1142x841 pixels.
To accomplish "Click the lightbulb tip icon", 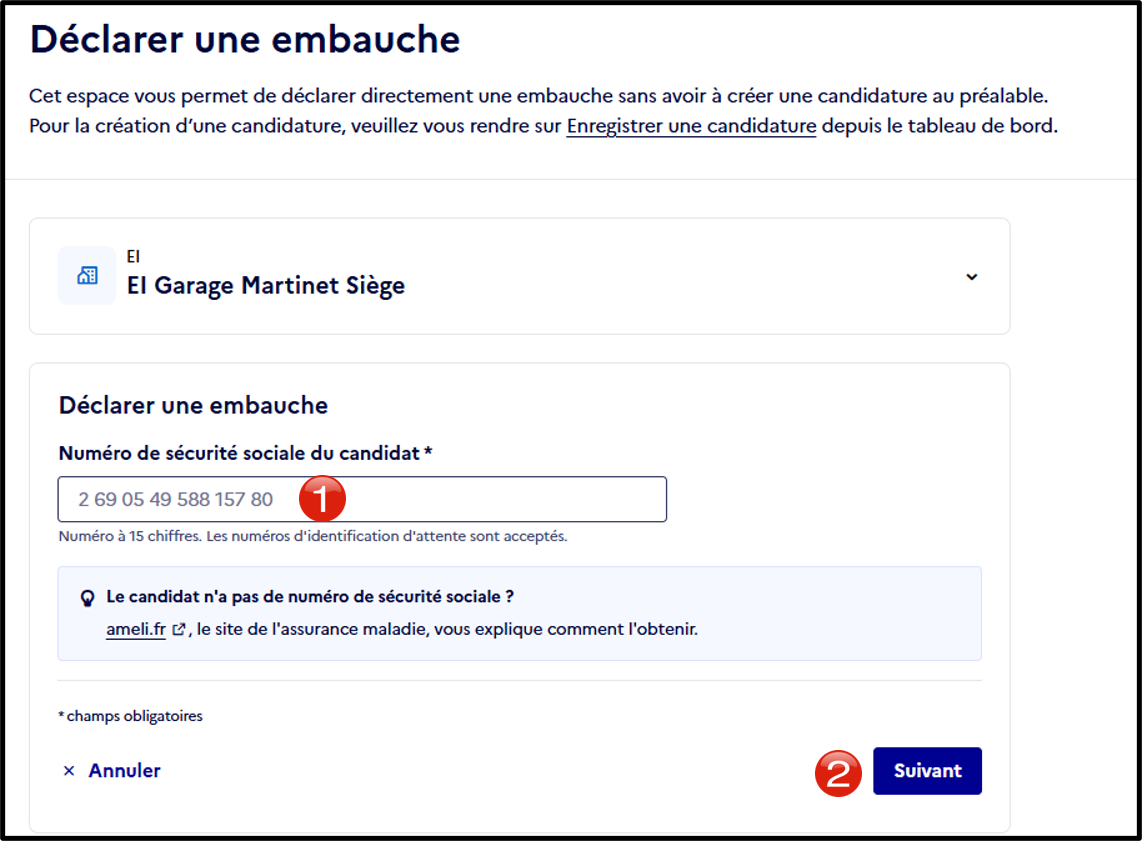I will [87, 599].
